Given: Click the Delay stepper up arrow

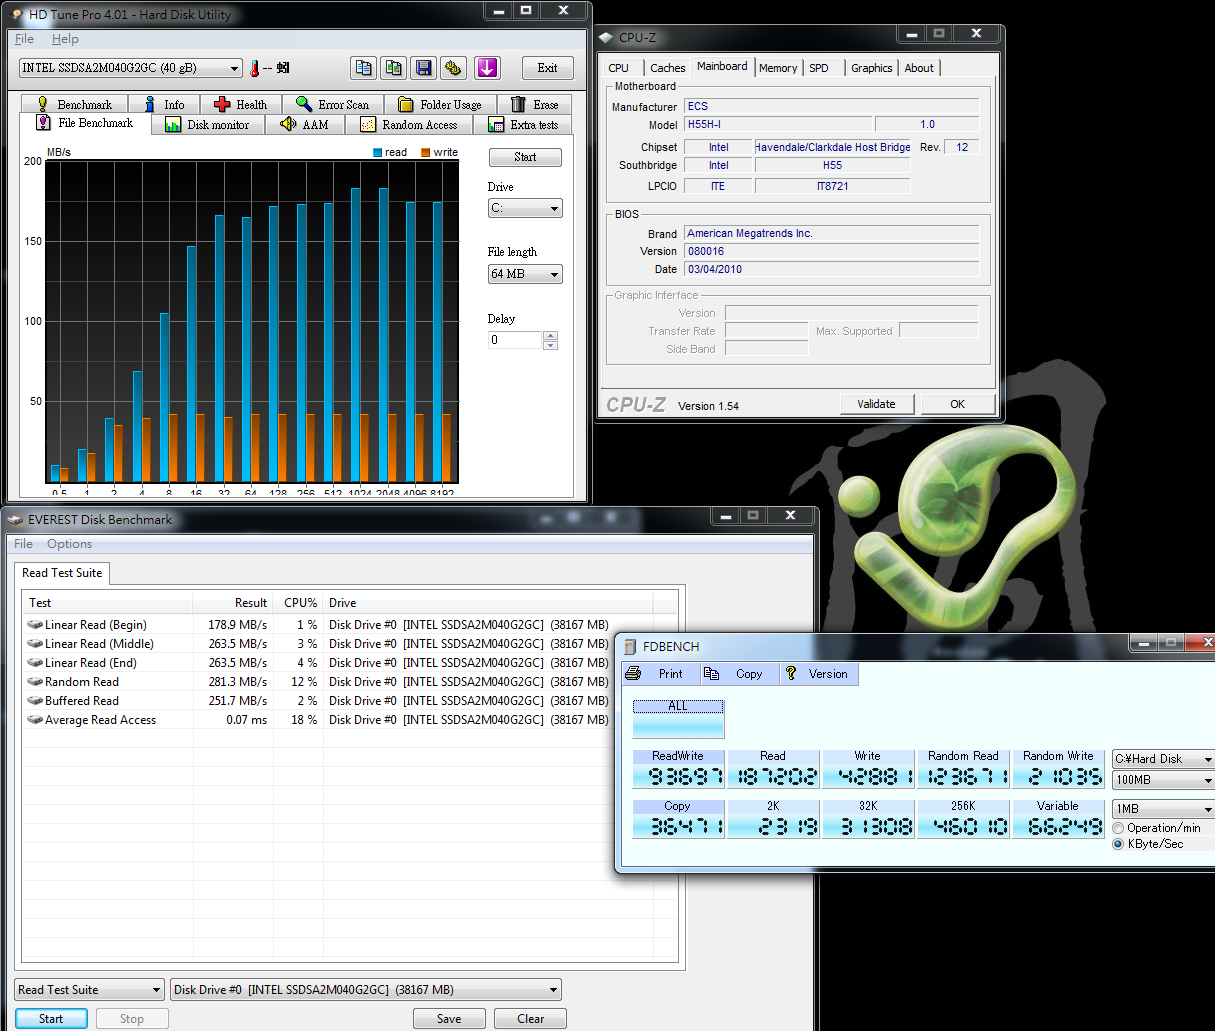Looking at the screenshot, I should (x=550, y=334).
